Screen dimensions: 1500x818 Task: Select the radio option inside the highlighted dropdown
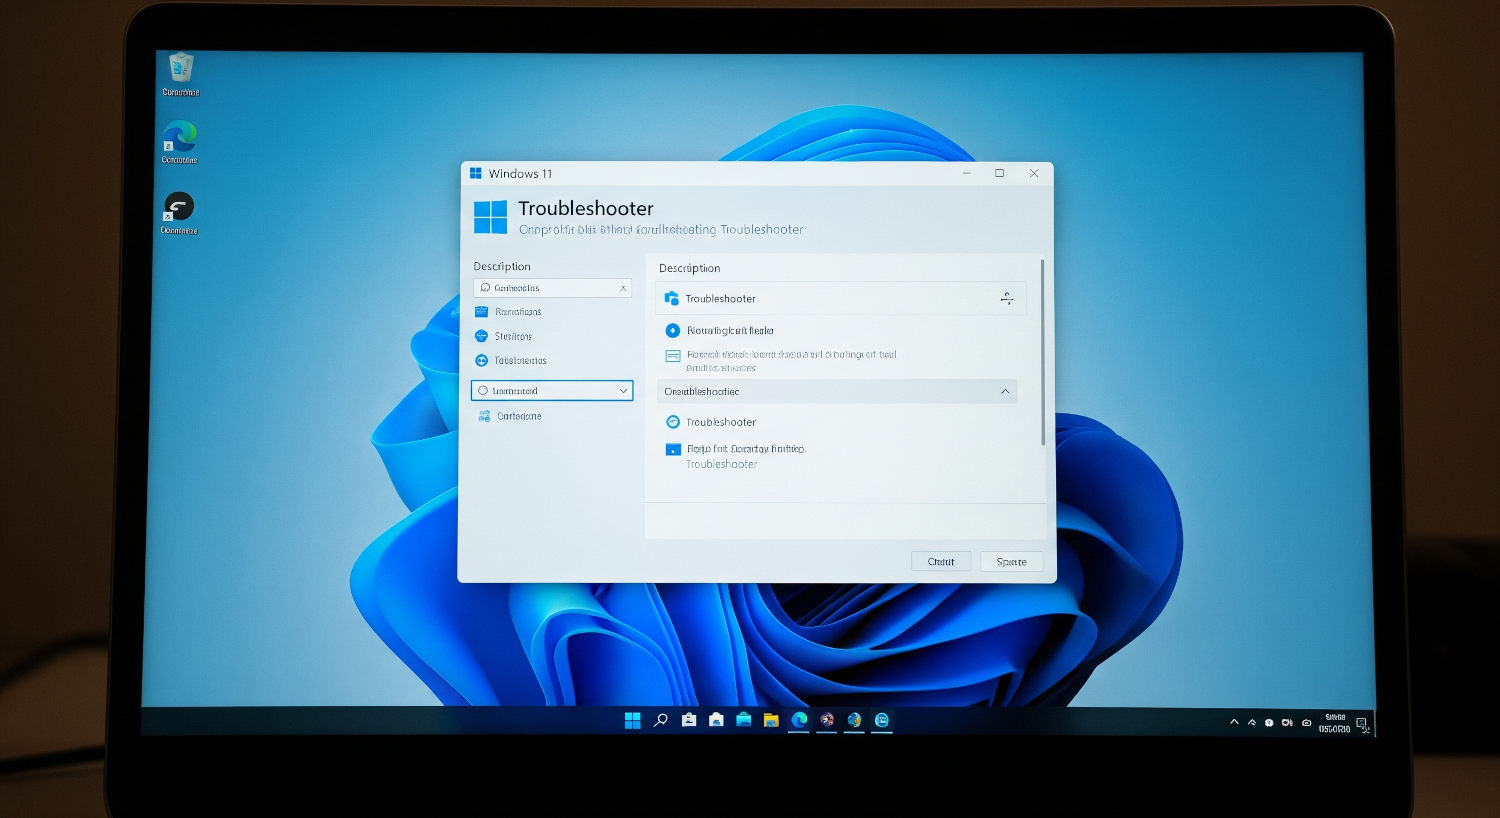484,390
